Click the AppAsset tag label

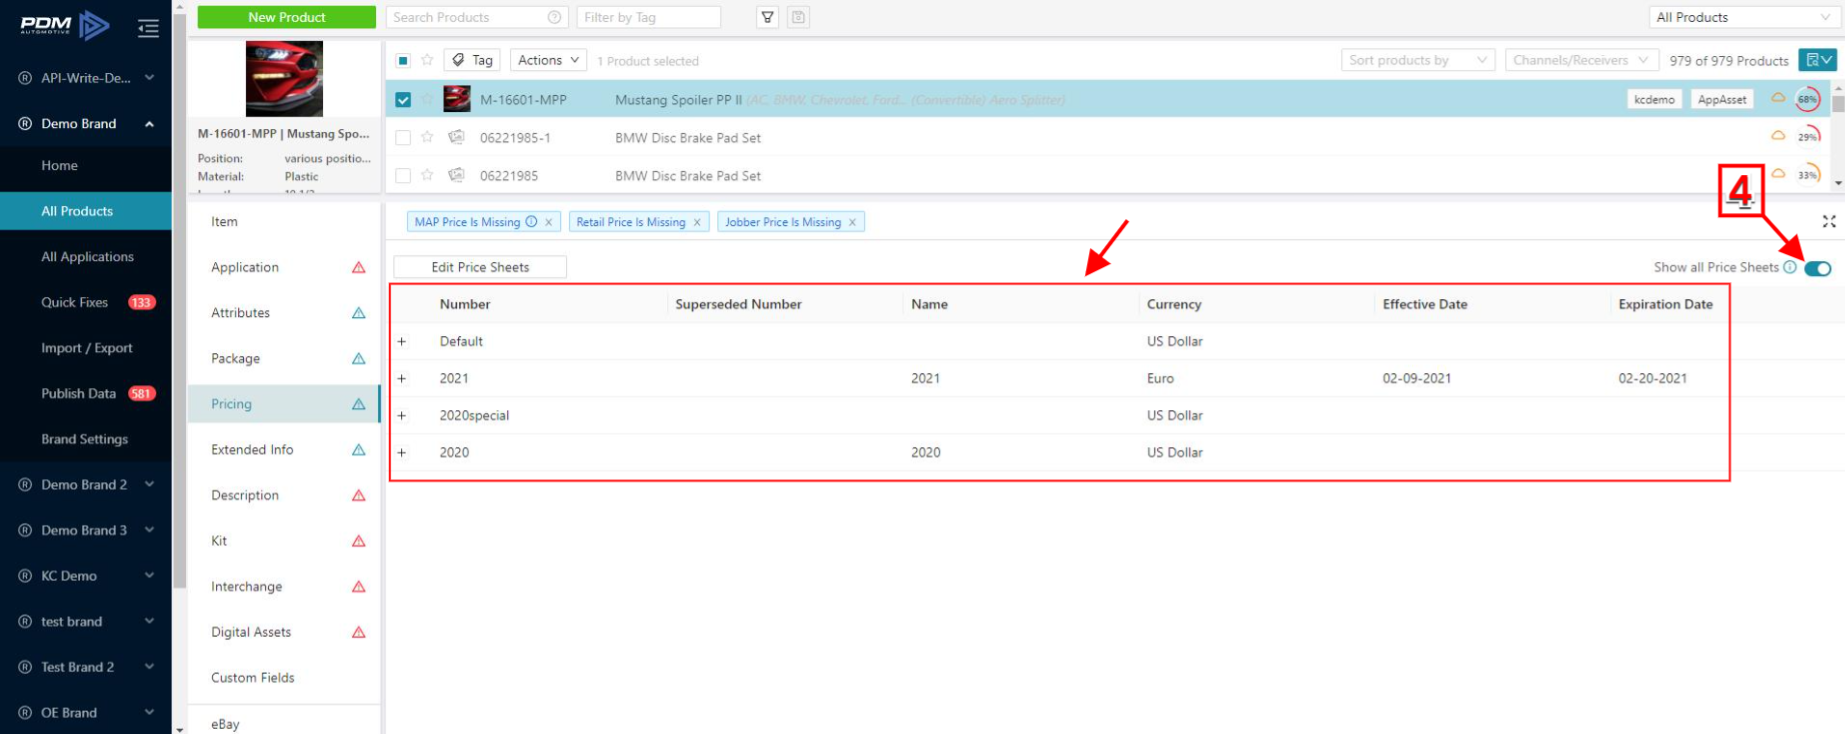pos(1722,99)
